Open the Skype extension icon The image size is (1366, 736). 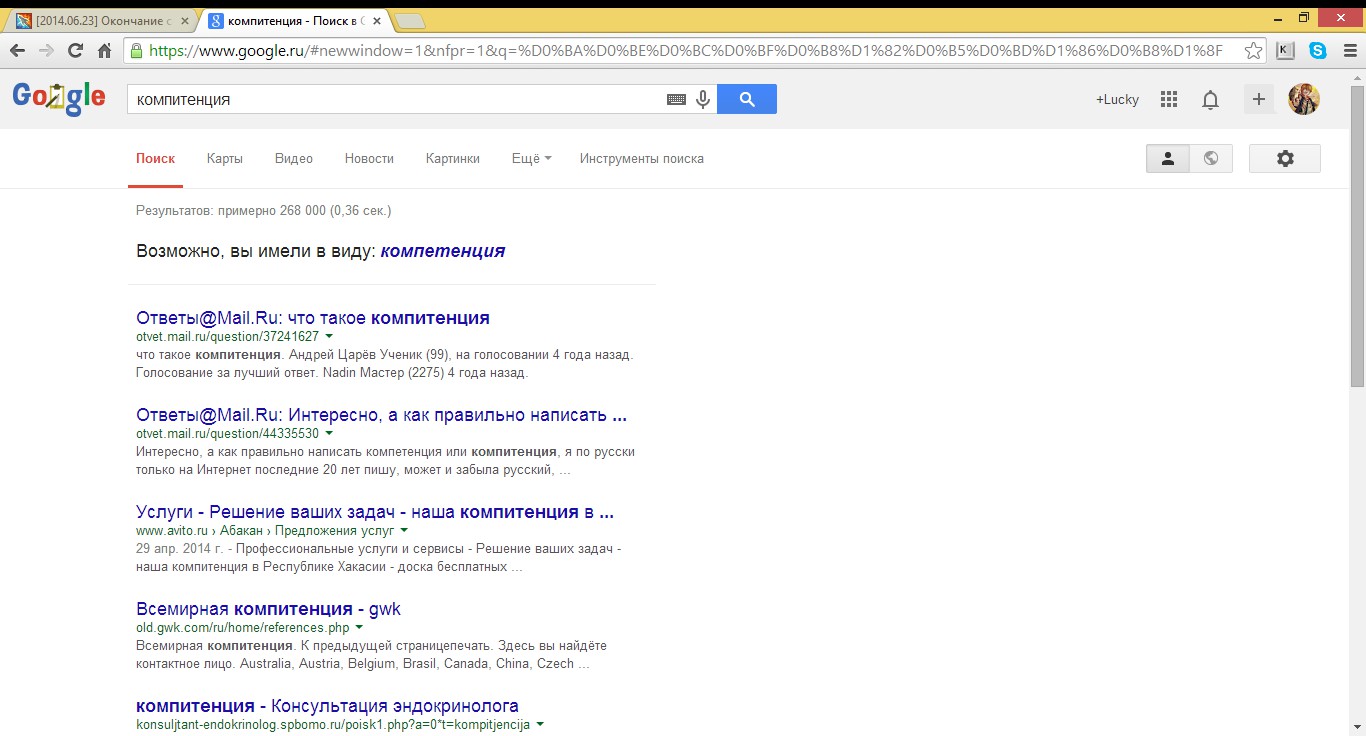click(1317, 50)
